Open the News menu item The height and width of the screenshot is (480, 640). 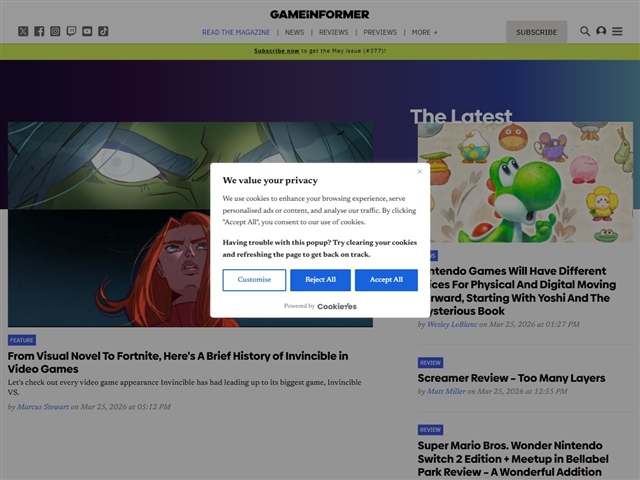pos(294,32)
